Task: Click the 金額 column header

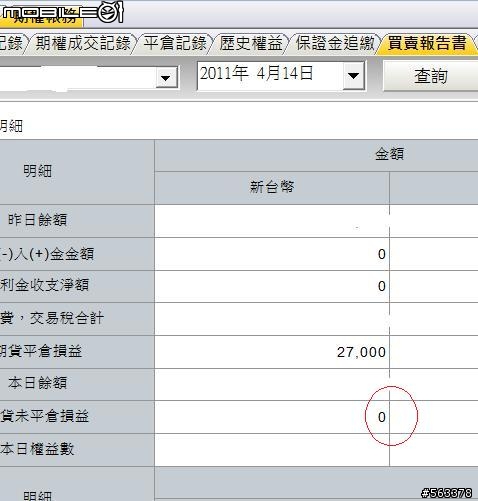Action: point(389,155)
